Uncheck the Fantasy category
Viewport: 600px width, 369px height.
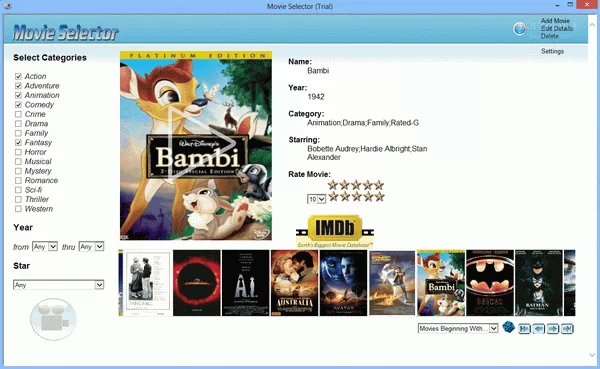pos(18,142)
